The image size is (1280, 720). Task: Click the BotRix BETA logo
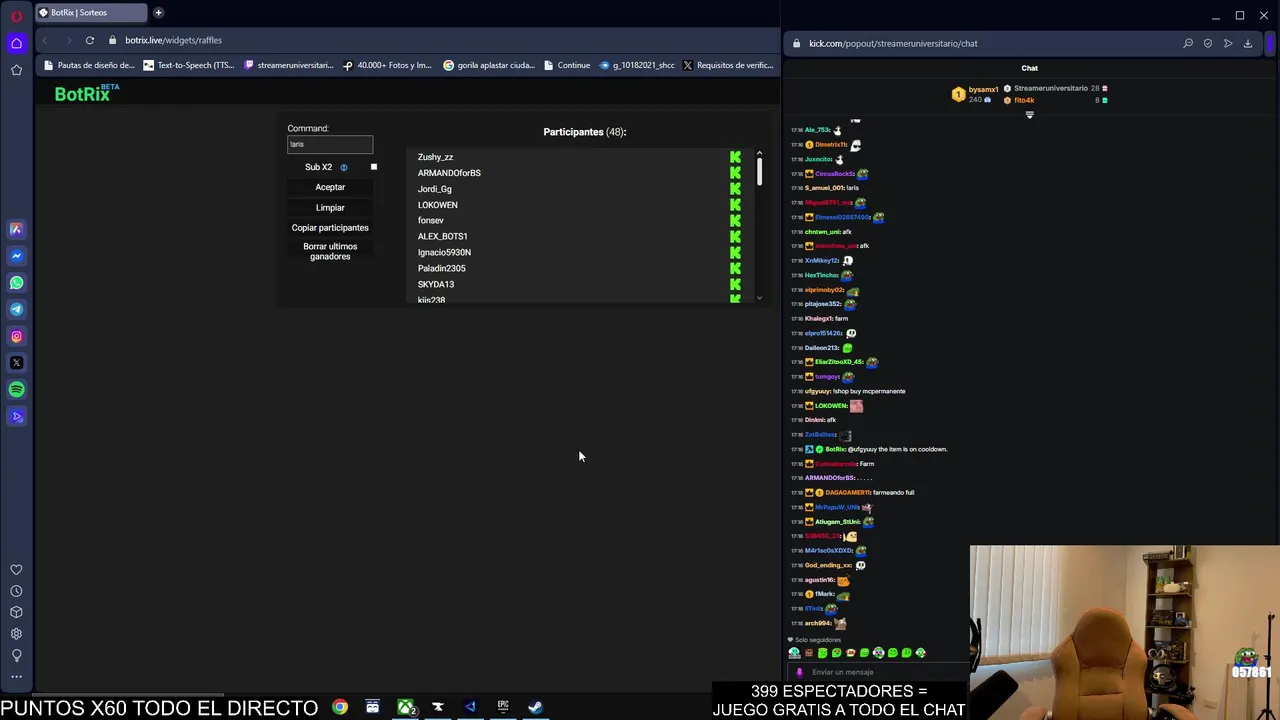coord(86,93)
